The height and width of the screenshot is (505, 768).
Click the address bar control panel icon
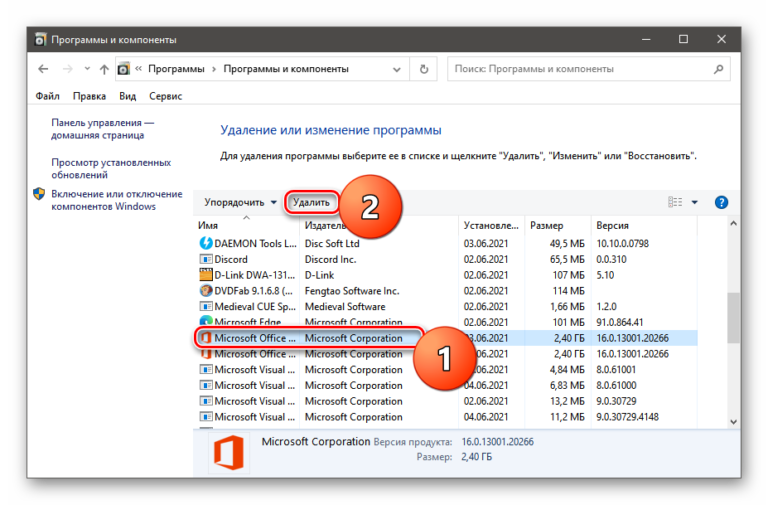click(124, 69)
